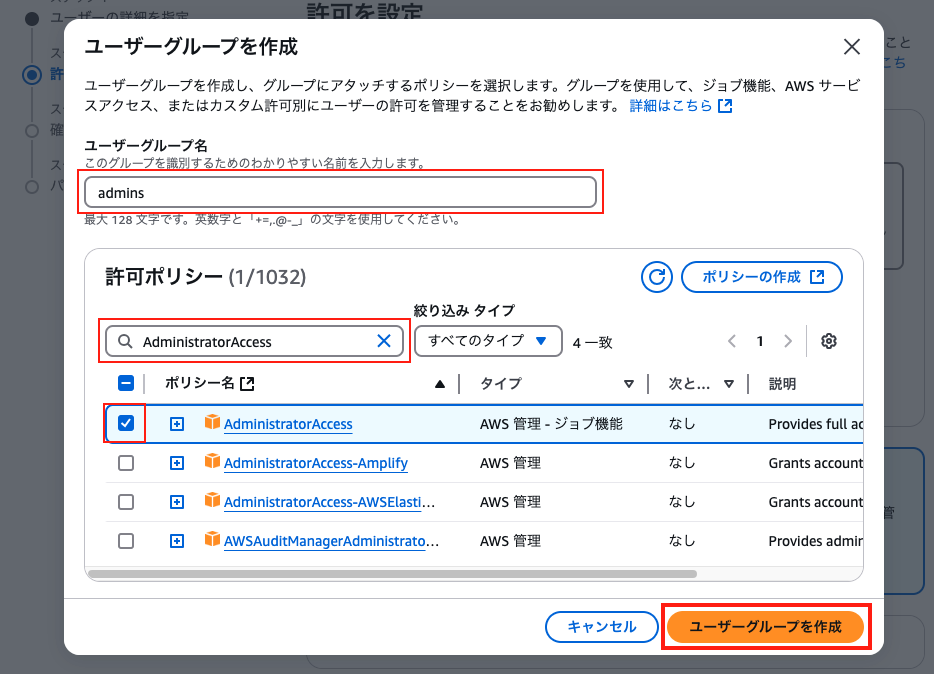
Task: Go to next page of policy results
Action: pos(788,341)
